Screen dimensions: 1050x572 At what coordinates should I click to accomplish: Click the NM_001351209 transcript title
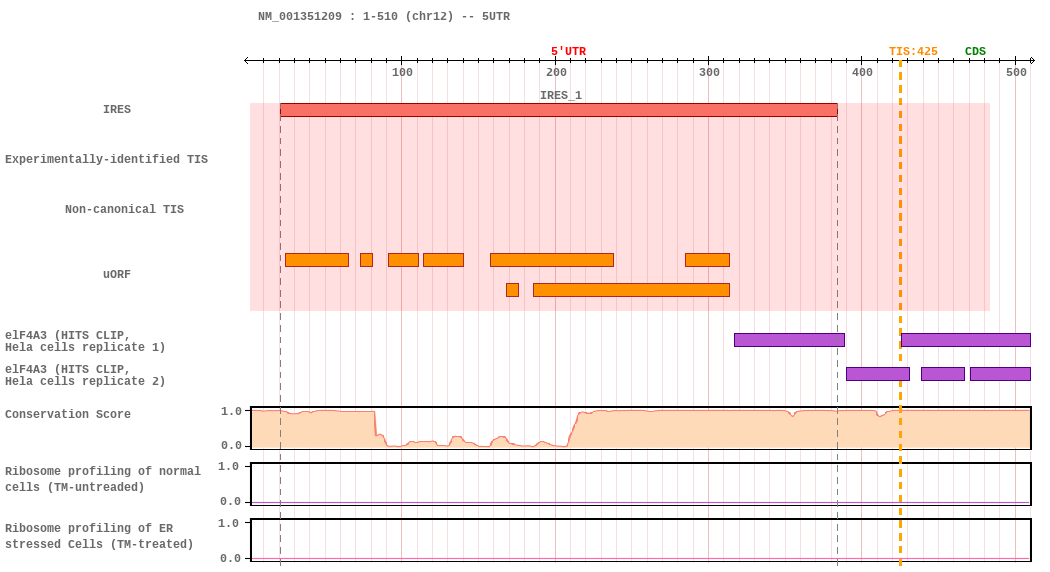384,17
